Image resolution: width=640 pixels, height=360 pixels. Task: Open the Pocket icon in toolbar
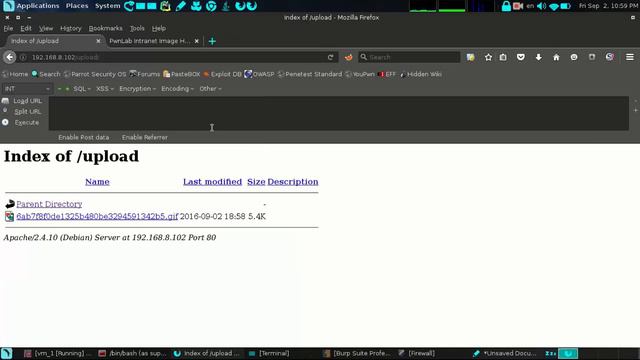(520, 57)
